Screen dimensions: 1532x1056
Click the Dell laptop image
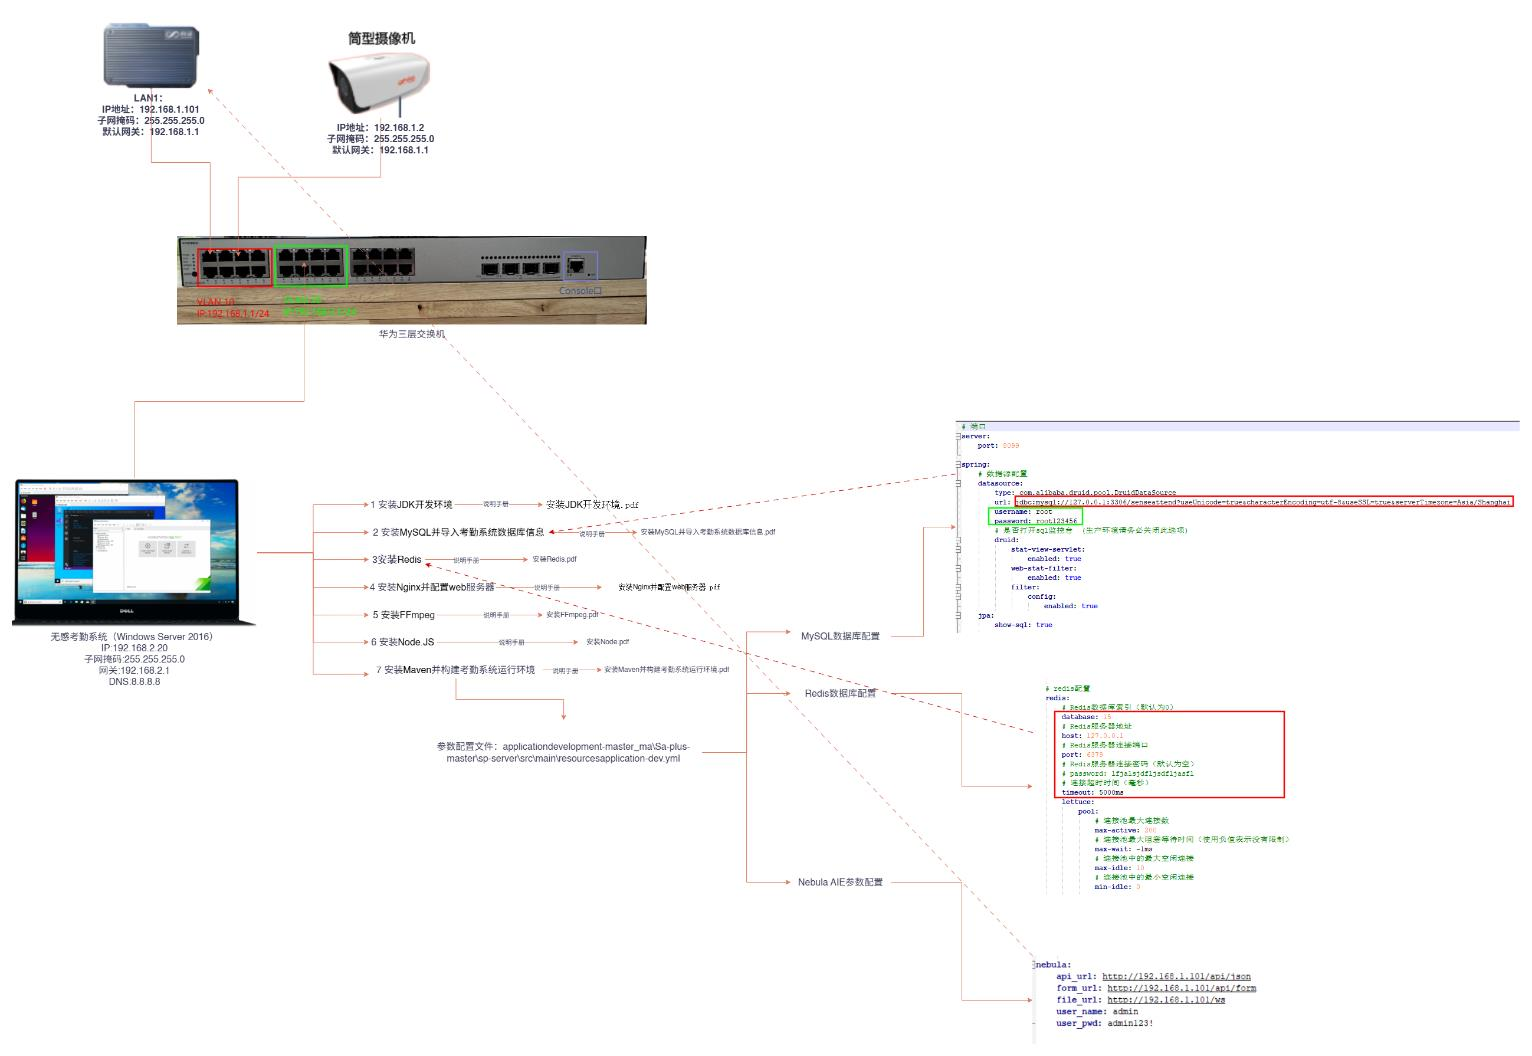pos(133,552)
